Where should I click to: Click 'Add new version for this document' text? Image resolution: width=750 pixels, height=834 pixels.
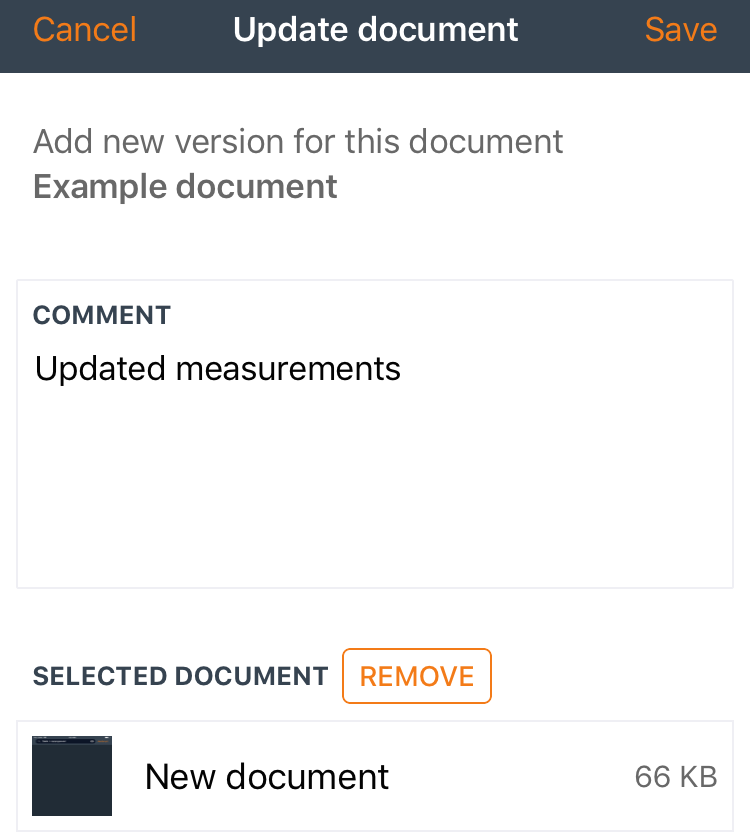298,141
